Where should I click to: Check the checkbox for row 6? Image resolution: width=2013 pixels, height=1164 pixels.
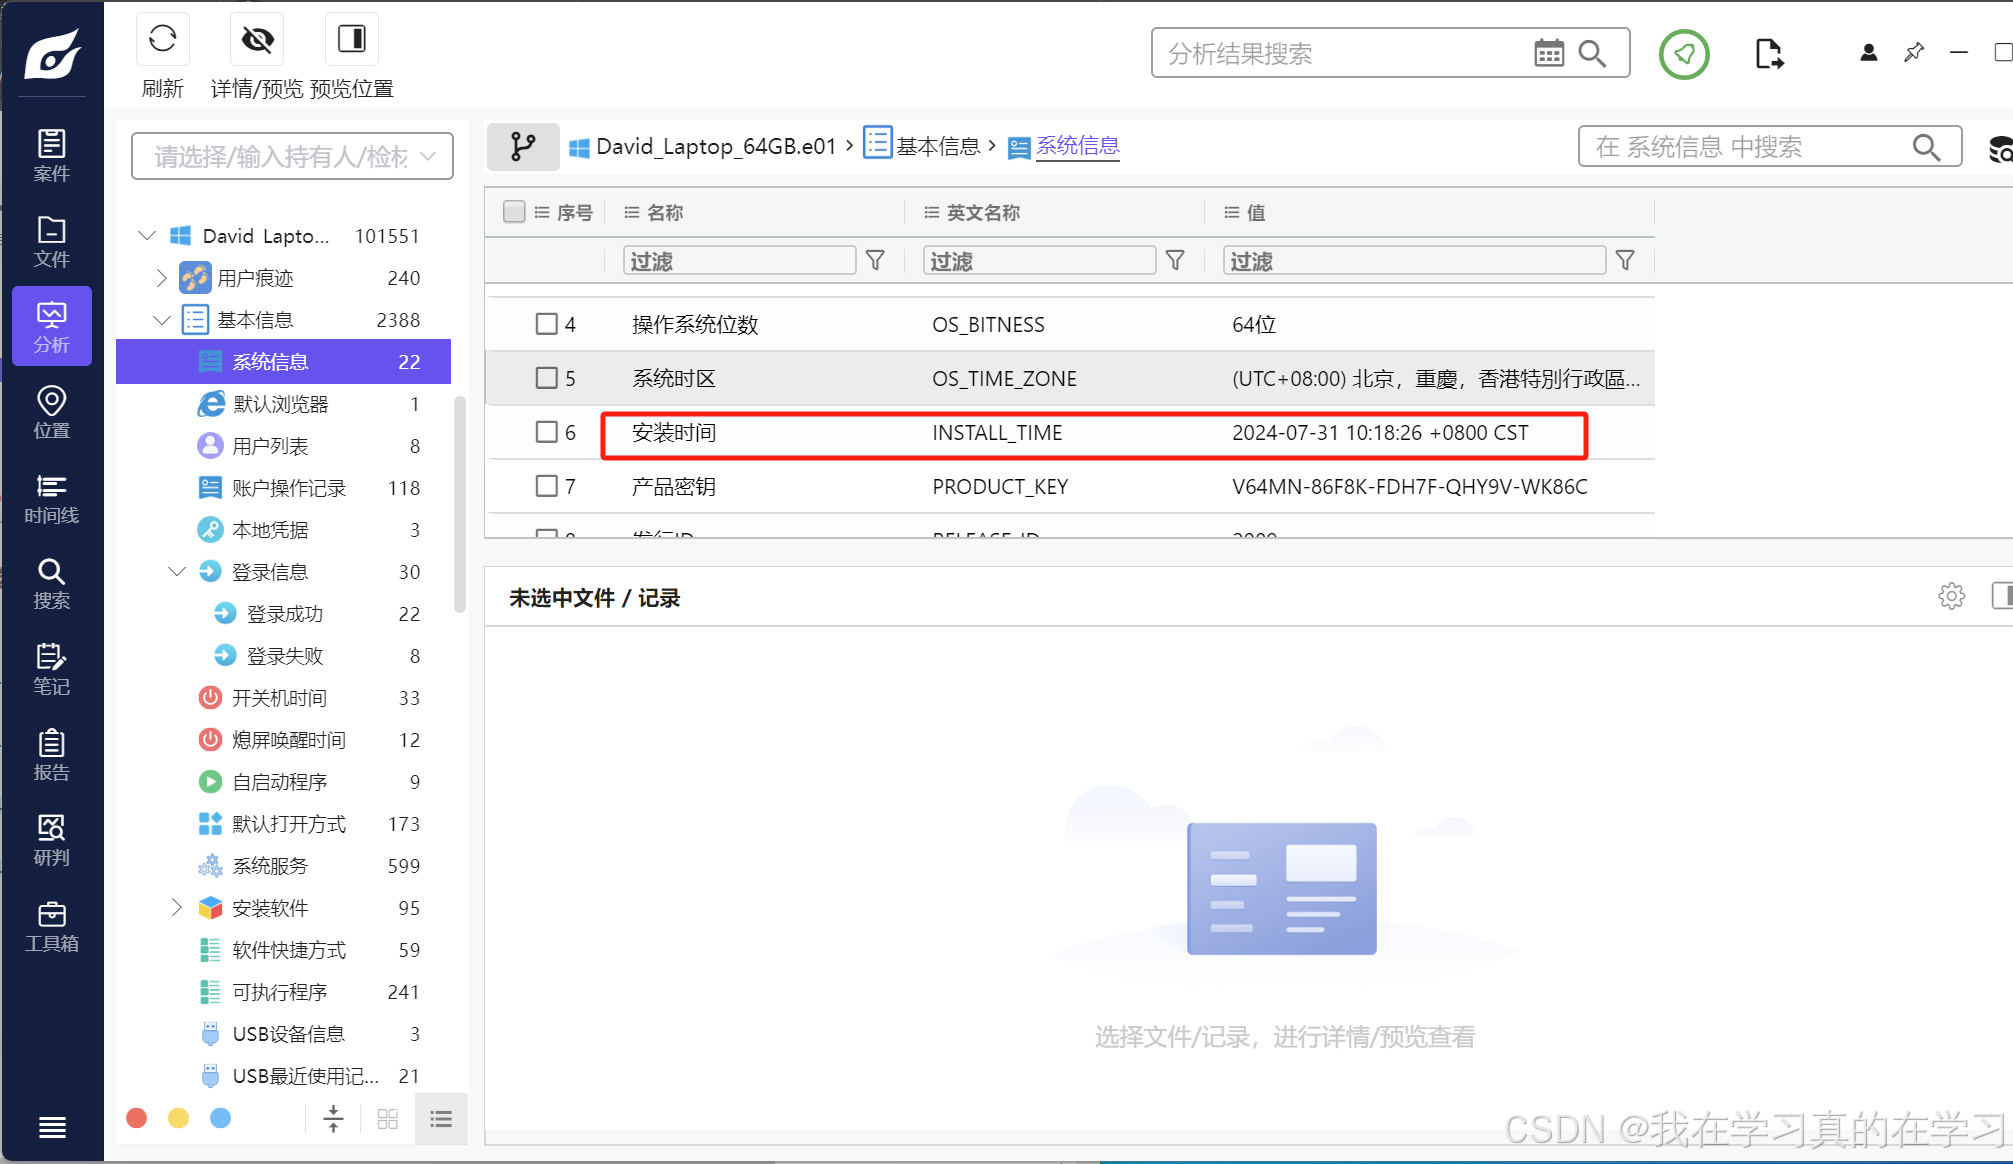point(546,432)
